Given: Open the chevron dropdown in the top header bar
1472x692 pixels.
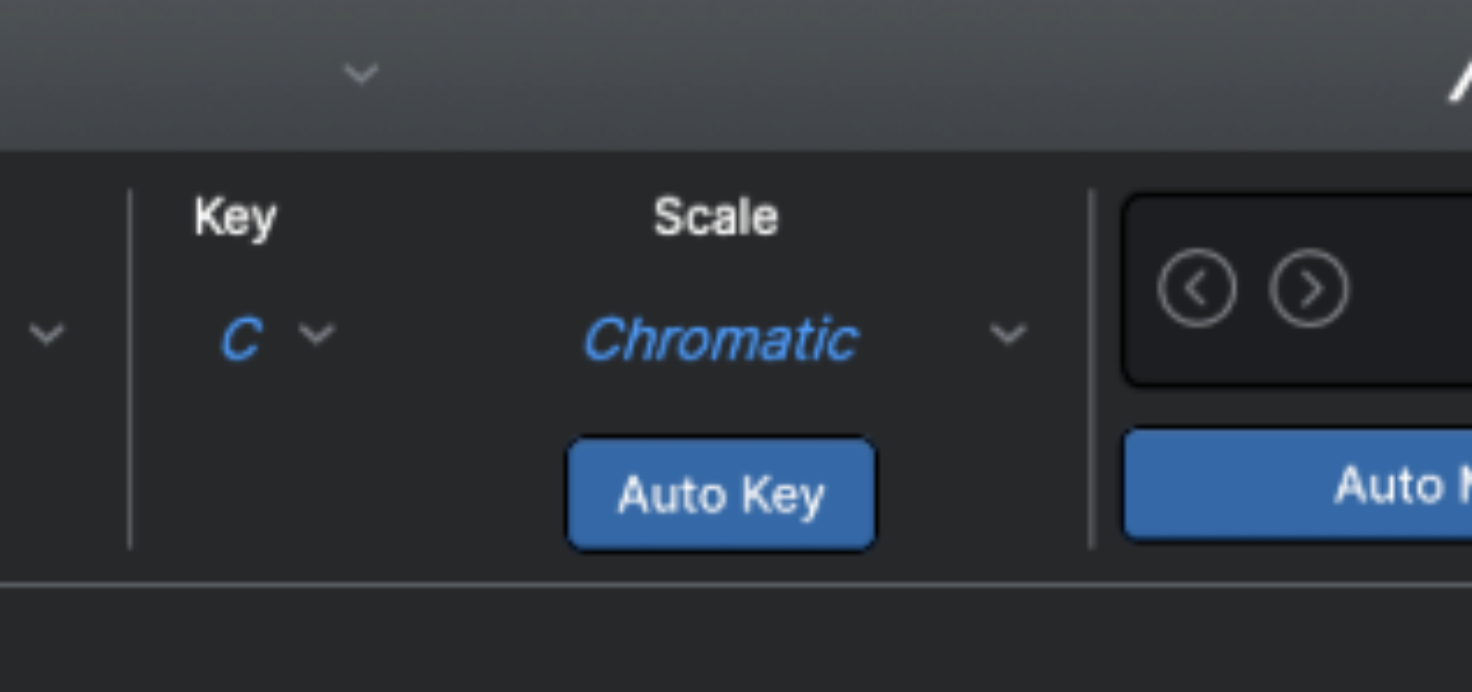Looking at the screenshot, I should tap(361, 73).
